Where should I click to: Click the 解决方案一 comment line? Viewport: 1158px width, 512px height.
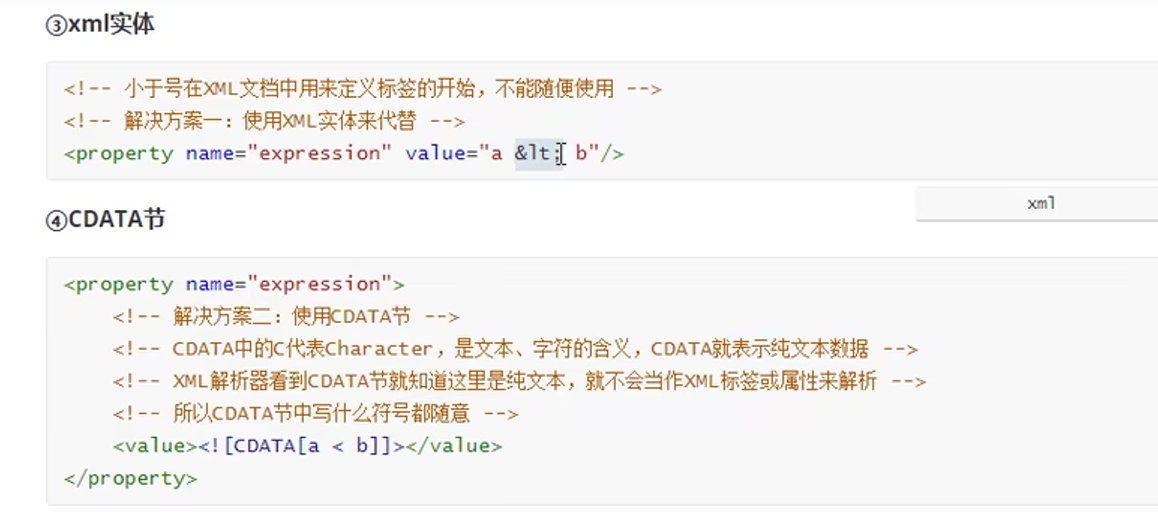pyautogui.click(x=264, y=121)
